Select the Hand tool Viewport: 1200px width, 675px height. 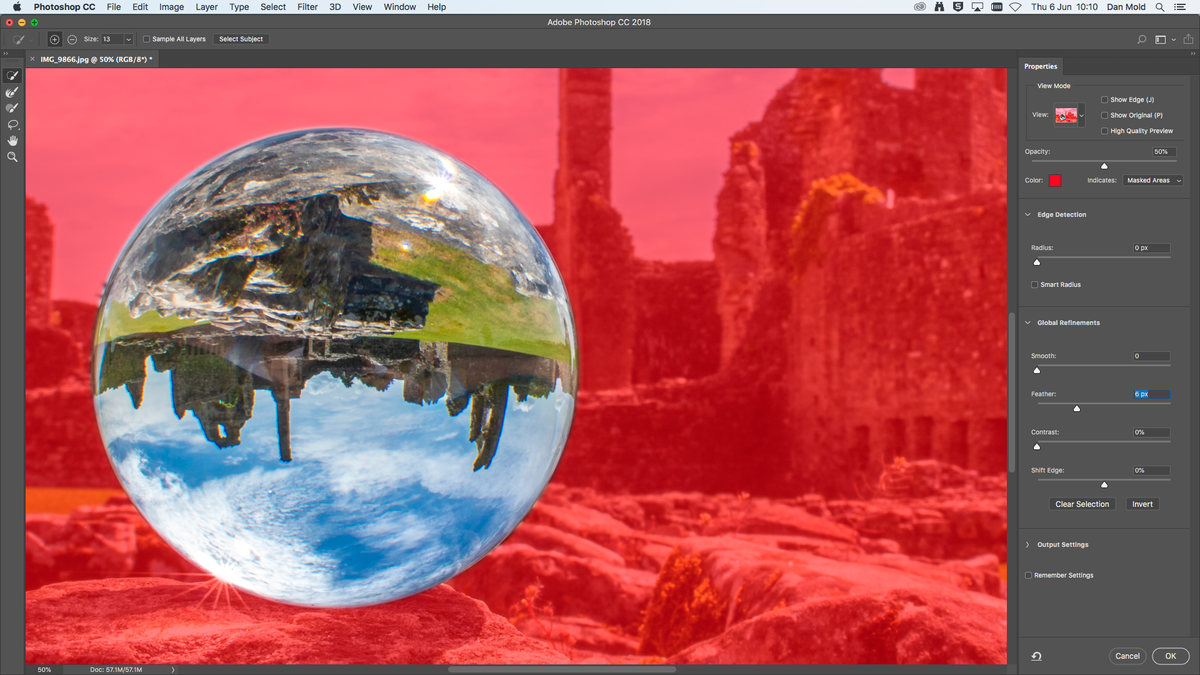[12, 140]
